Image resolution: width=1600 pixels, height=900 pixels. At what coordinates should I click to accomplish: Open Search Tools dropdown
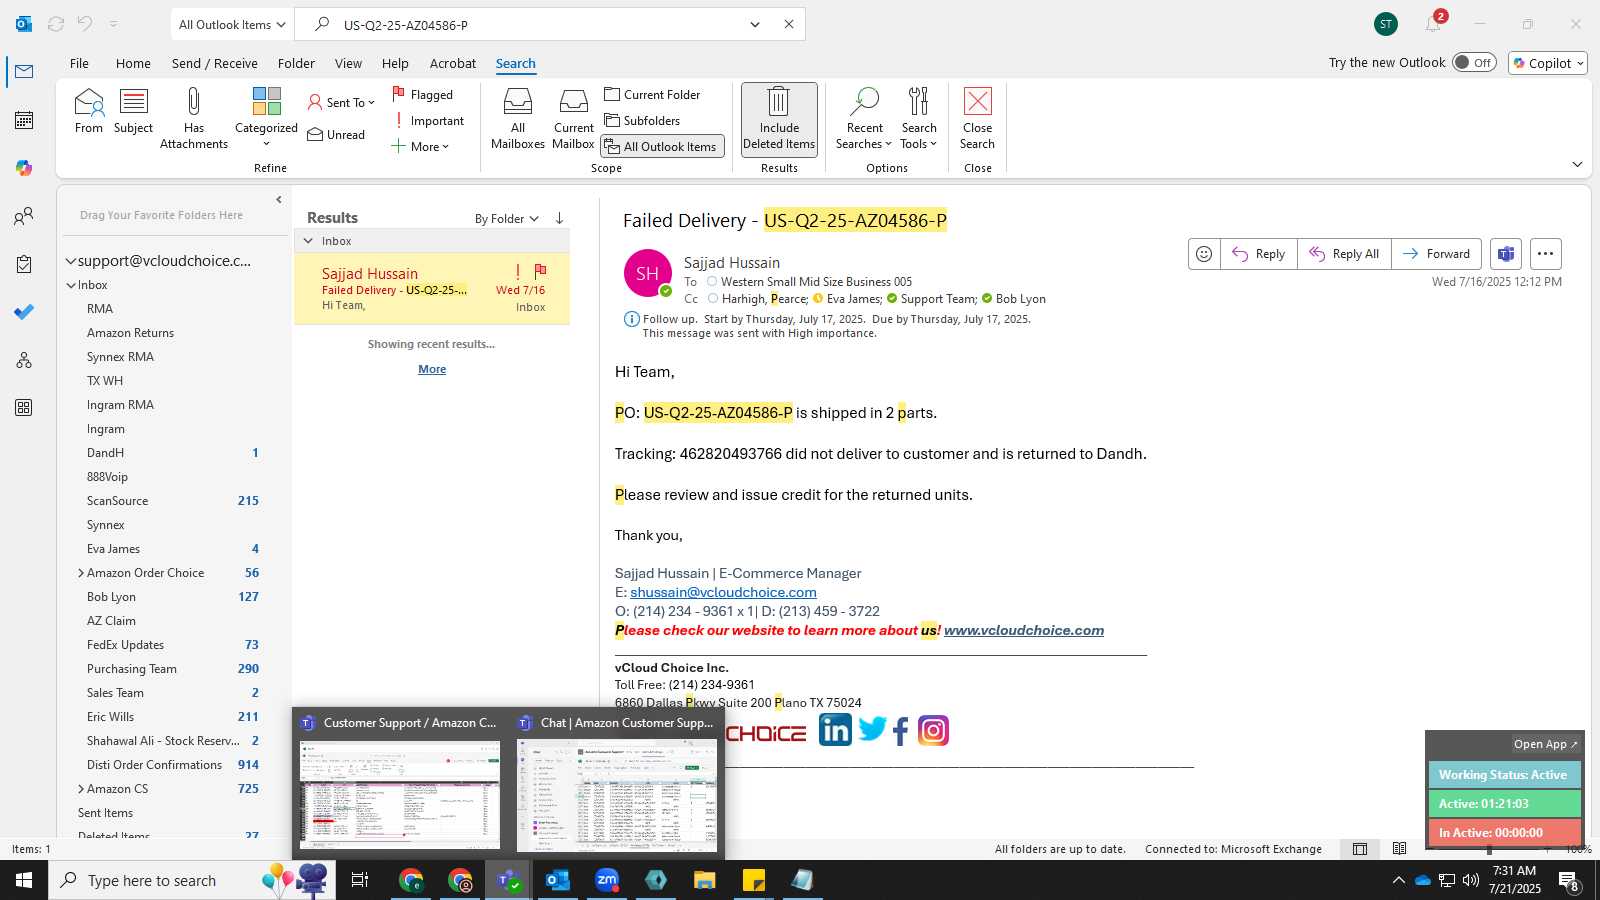coord(918,118)
